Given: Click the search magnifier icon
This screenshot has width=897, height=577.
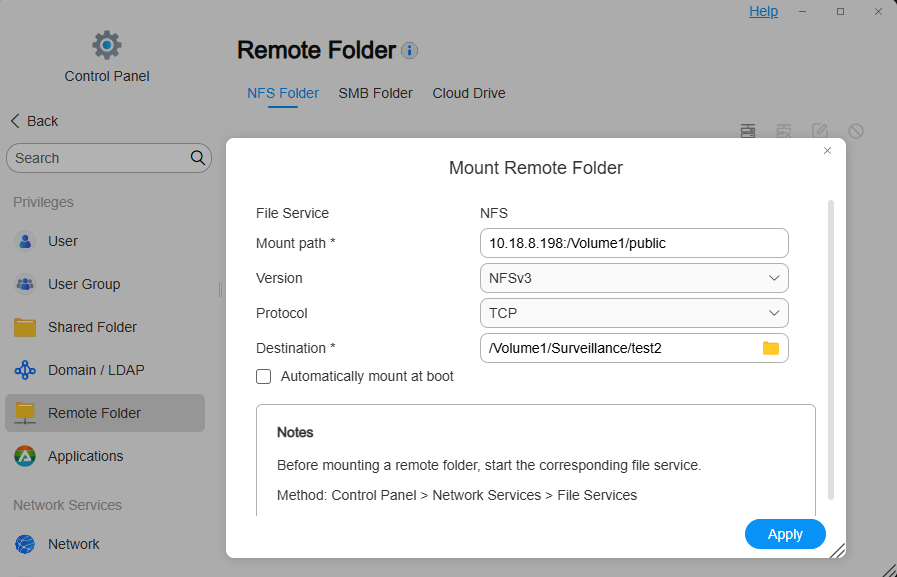Looking at the screenshot, I should coord(198,158).
